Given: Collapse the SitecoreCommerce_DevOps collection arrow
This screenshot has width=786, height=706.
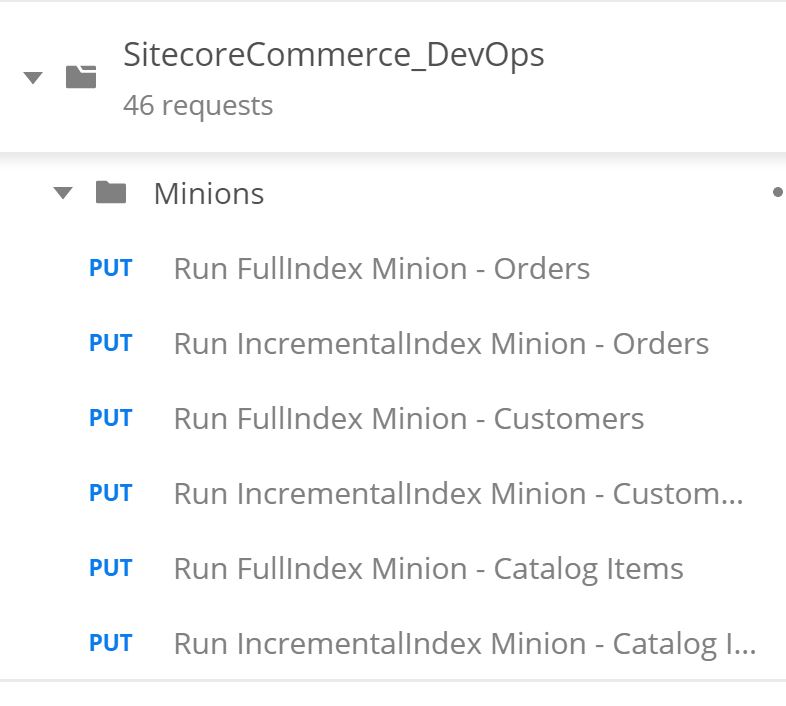Looking at the screenshot, I should pyautogui.click(x=33, y=78).
